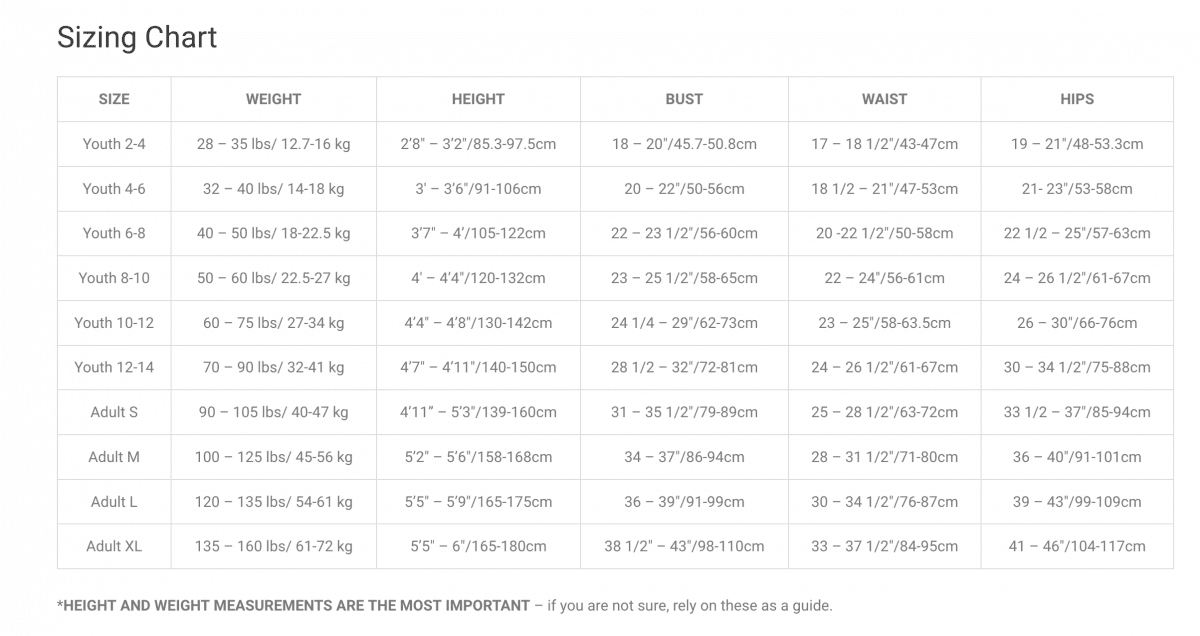Screen dimensions: 1200x636
Task: Select the WAIST column header
Action: (884, 99)
